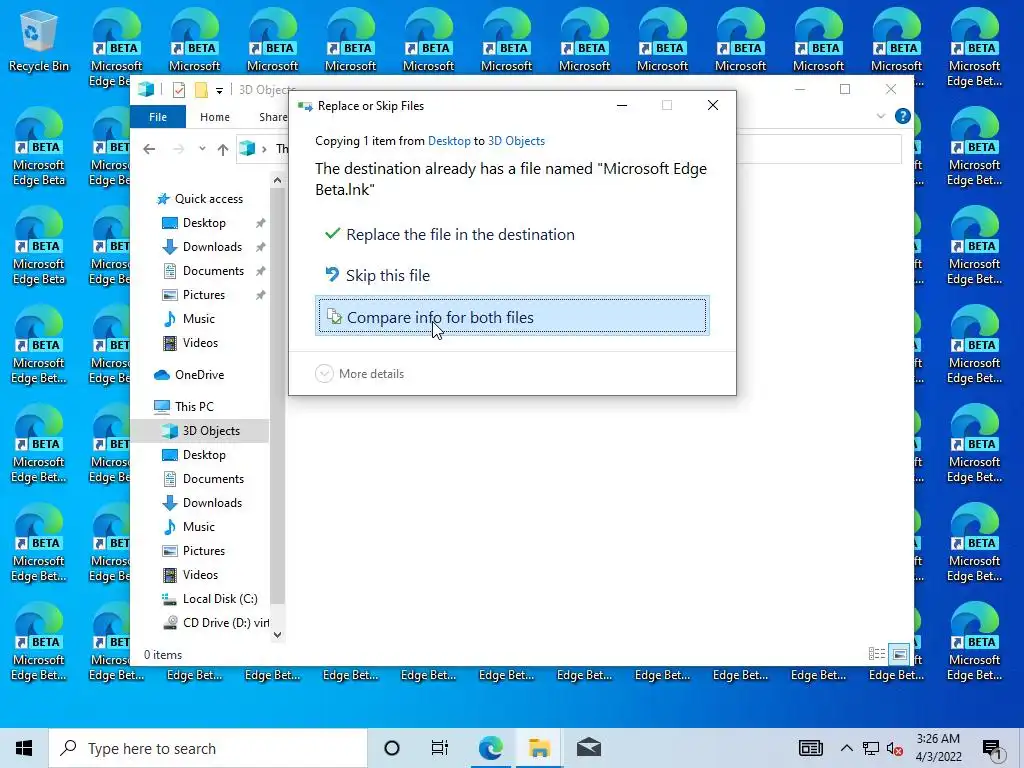Open Music under Quick access
The height and width of the screenshot is (768, 1024).
(199, 319)
